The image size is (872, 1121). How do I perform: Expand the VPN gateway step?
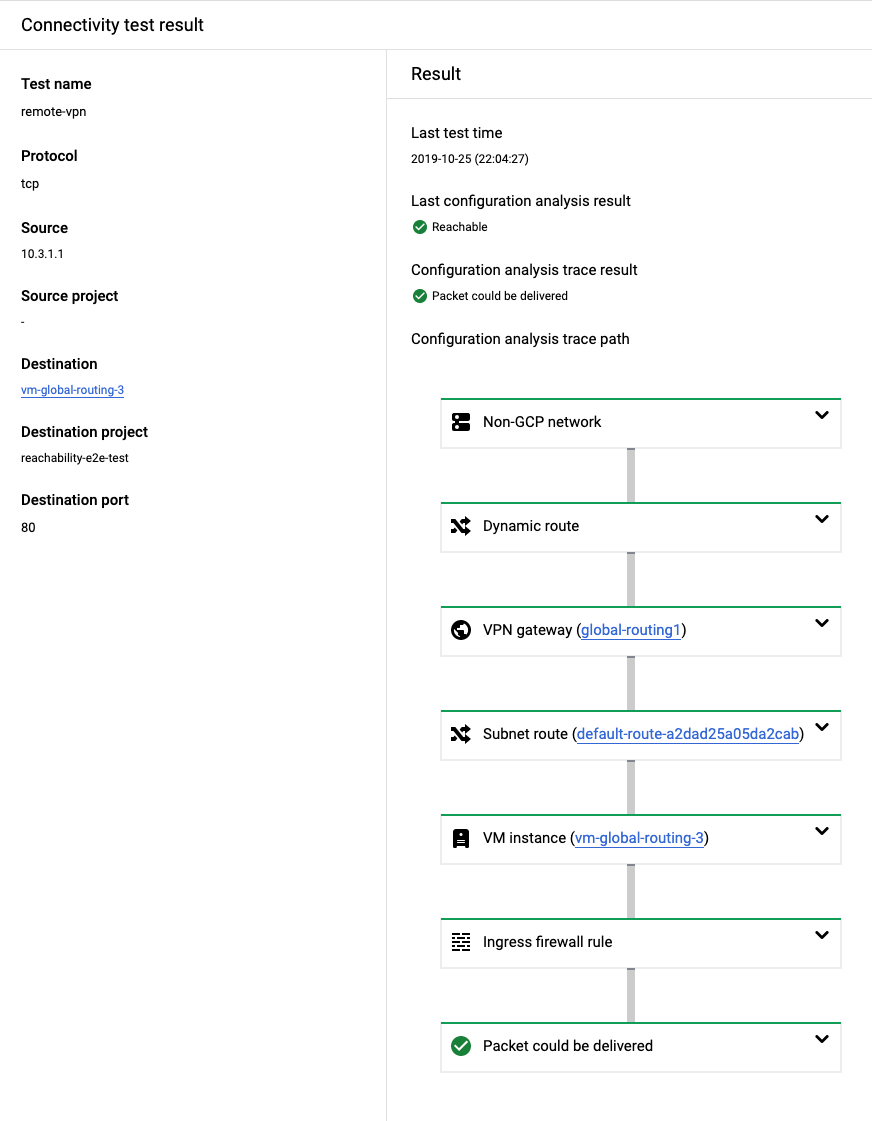click(x=822, y=623)
